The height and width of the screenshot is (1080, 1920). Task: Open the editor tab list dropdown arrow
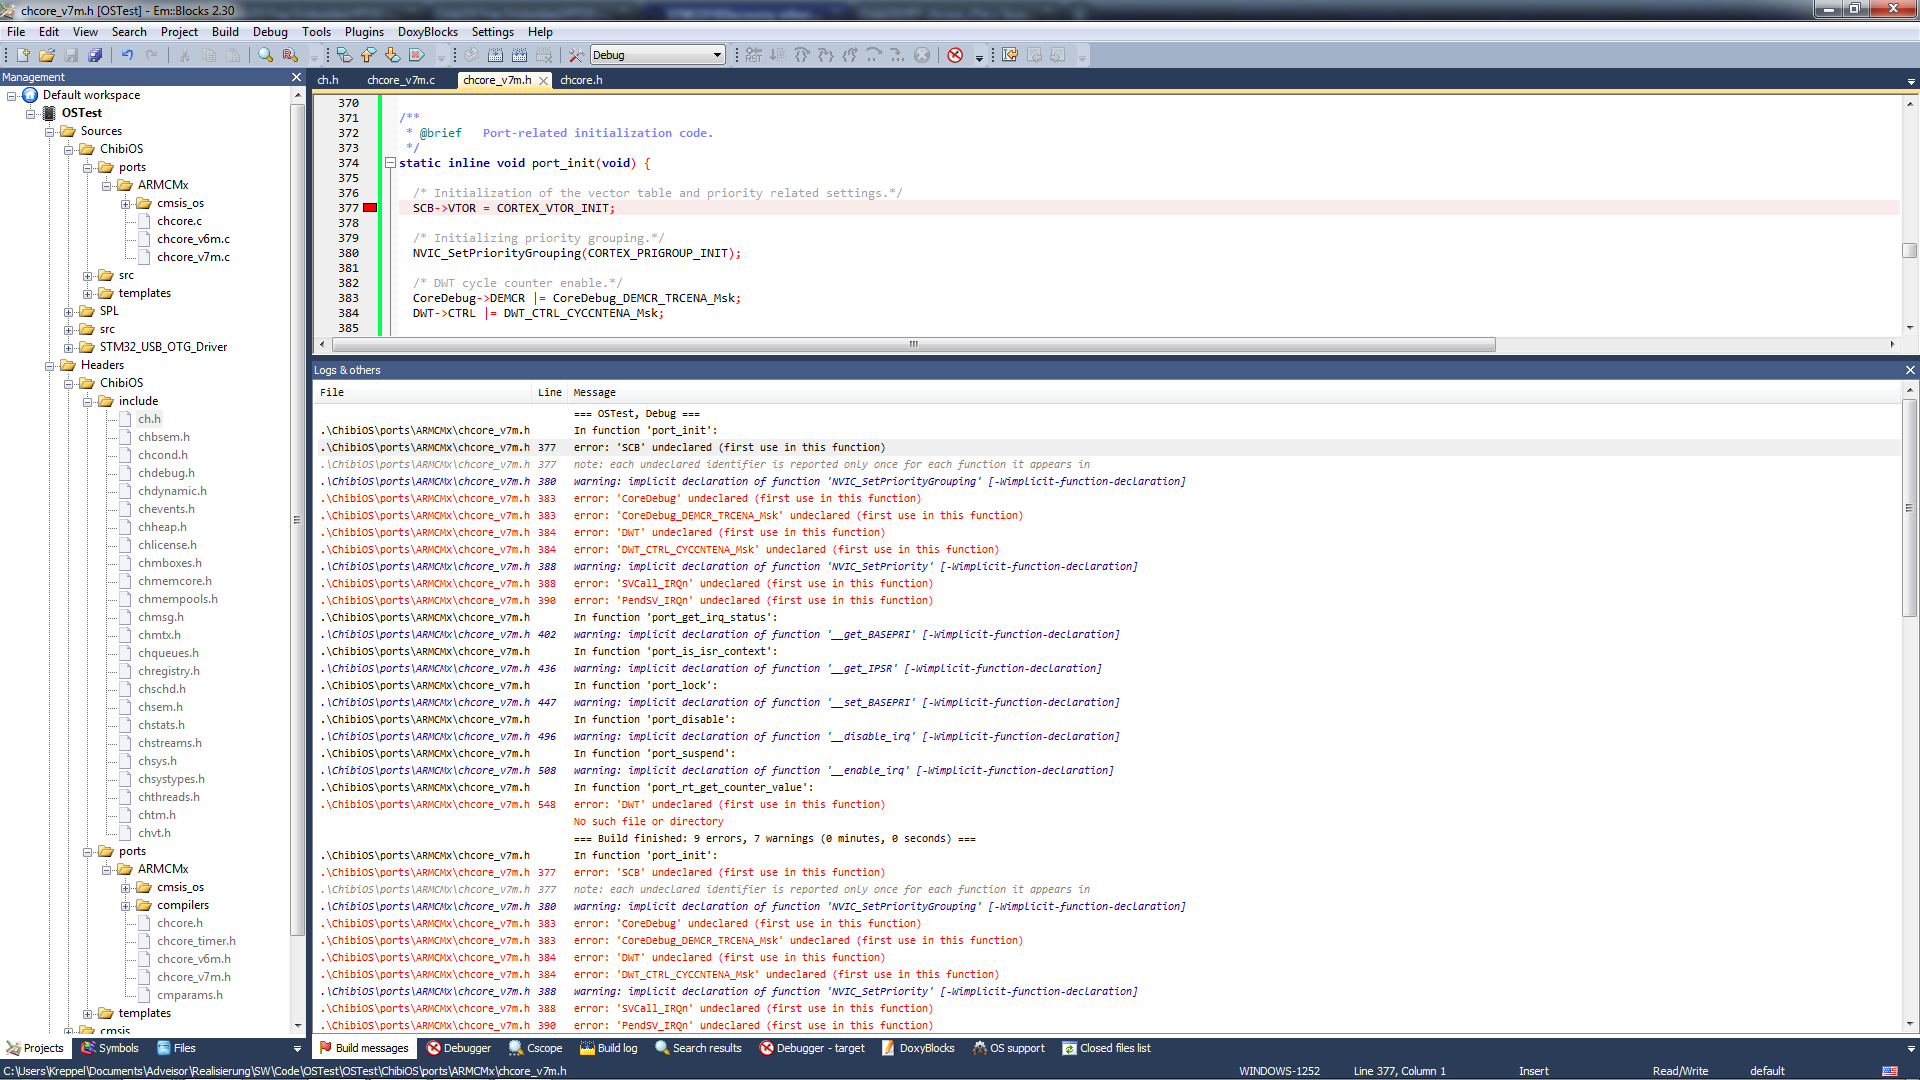1911,81
